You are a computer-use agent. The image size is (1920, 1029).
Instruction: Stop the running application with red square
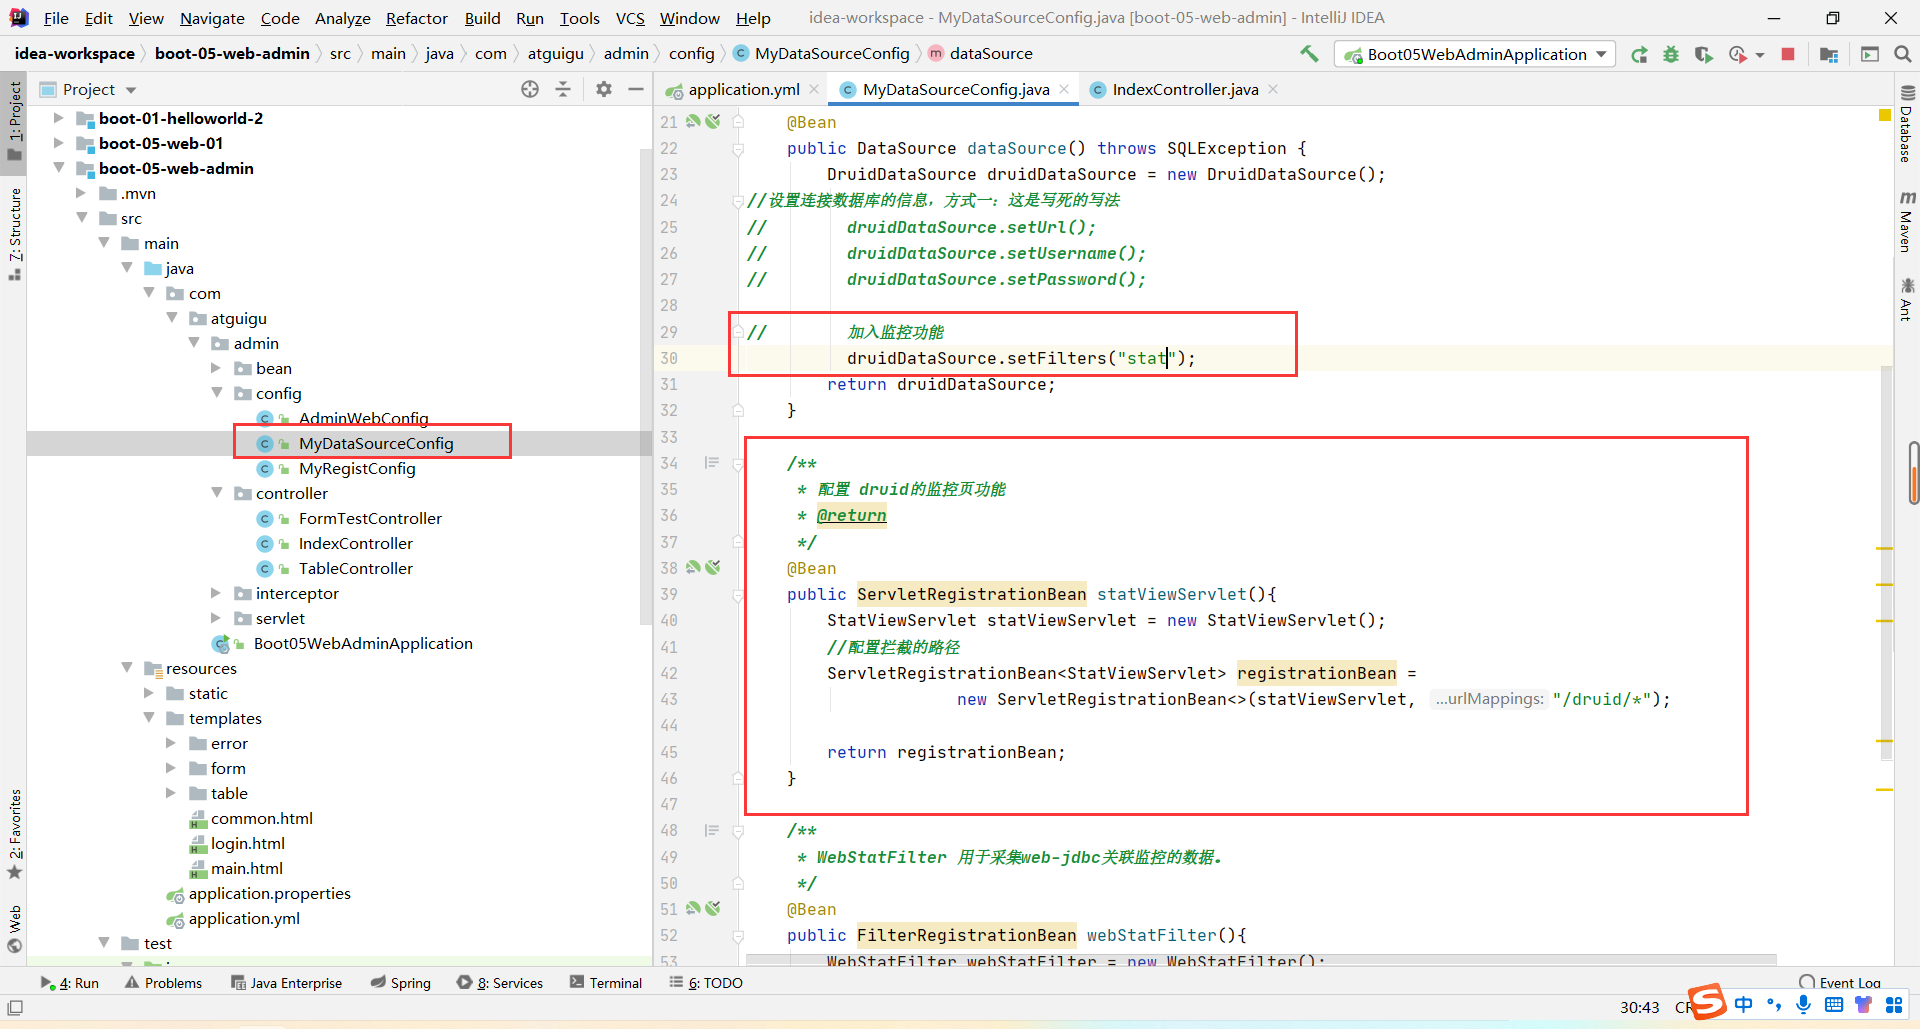pyautogui.click(x=1788, y=54)
